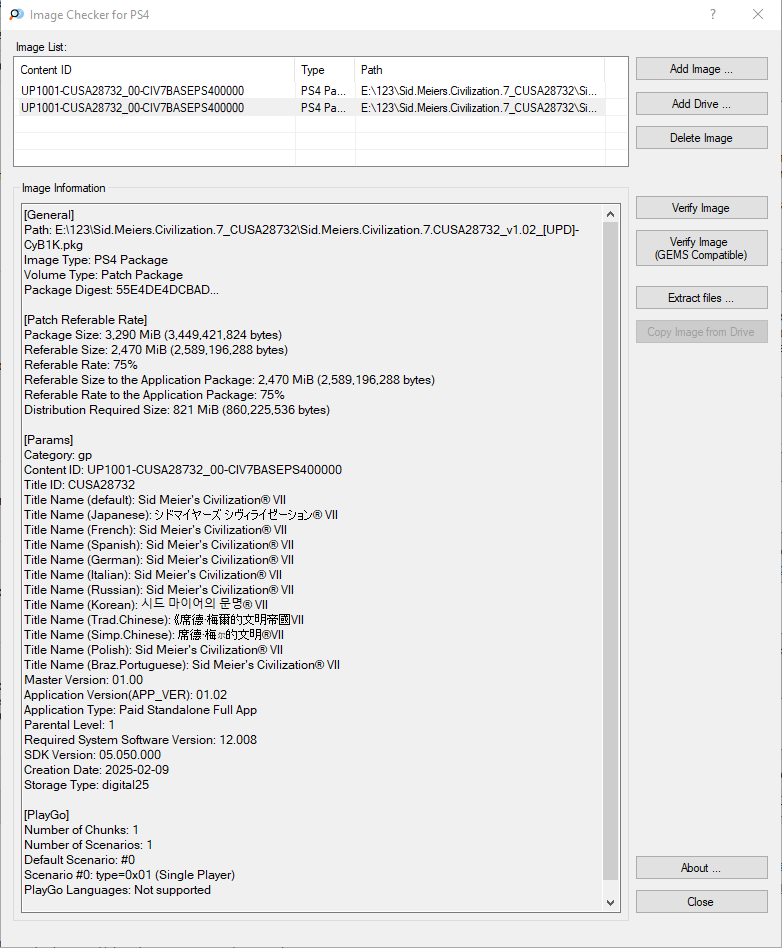The width and height of the screenshot is (782, 948).
Task: Sort by Path column header
Action: (480, 70)
